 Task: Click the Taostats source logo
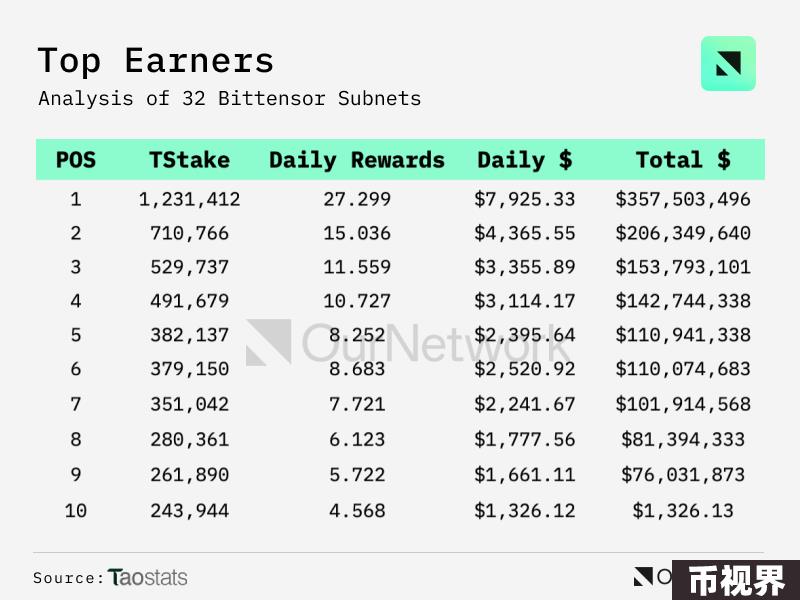pyautogui.click(x=147, y=578)
